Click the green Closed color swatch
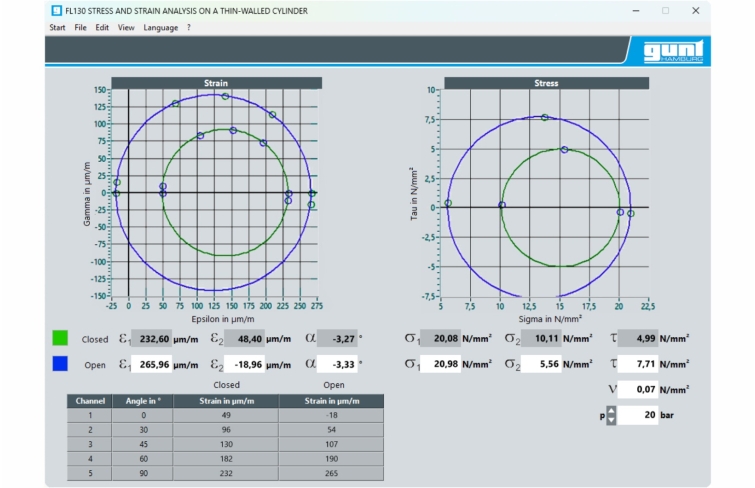The height and width of the screenshot is (488, 755). click(60, 338)
